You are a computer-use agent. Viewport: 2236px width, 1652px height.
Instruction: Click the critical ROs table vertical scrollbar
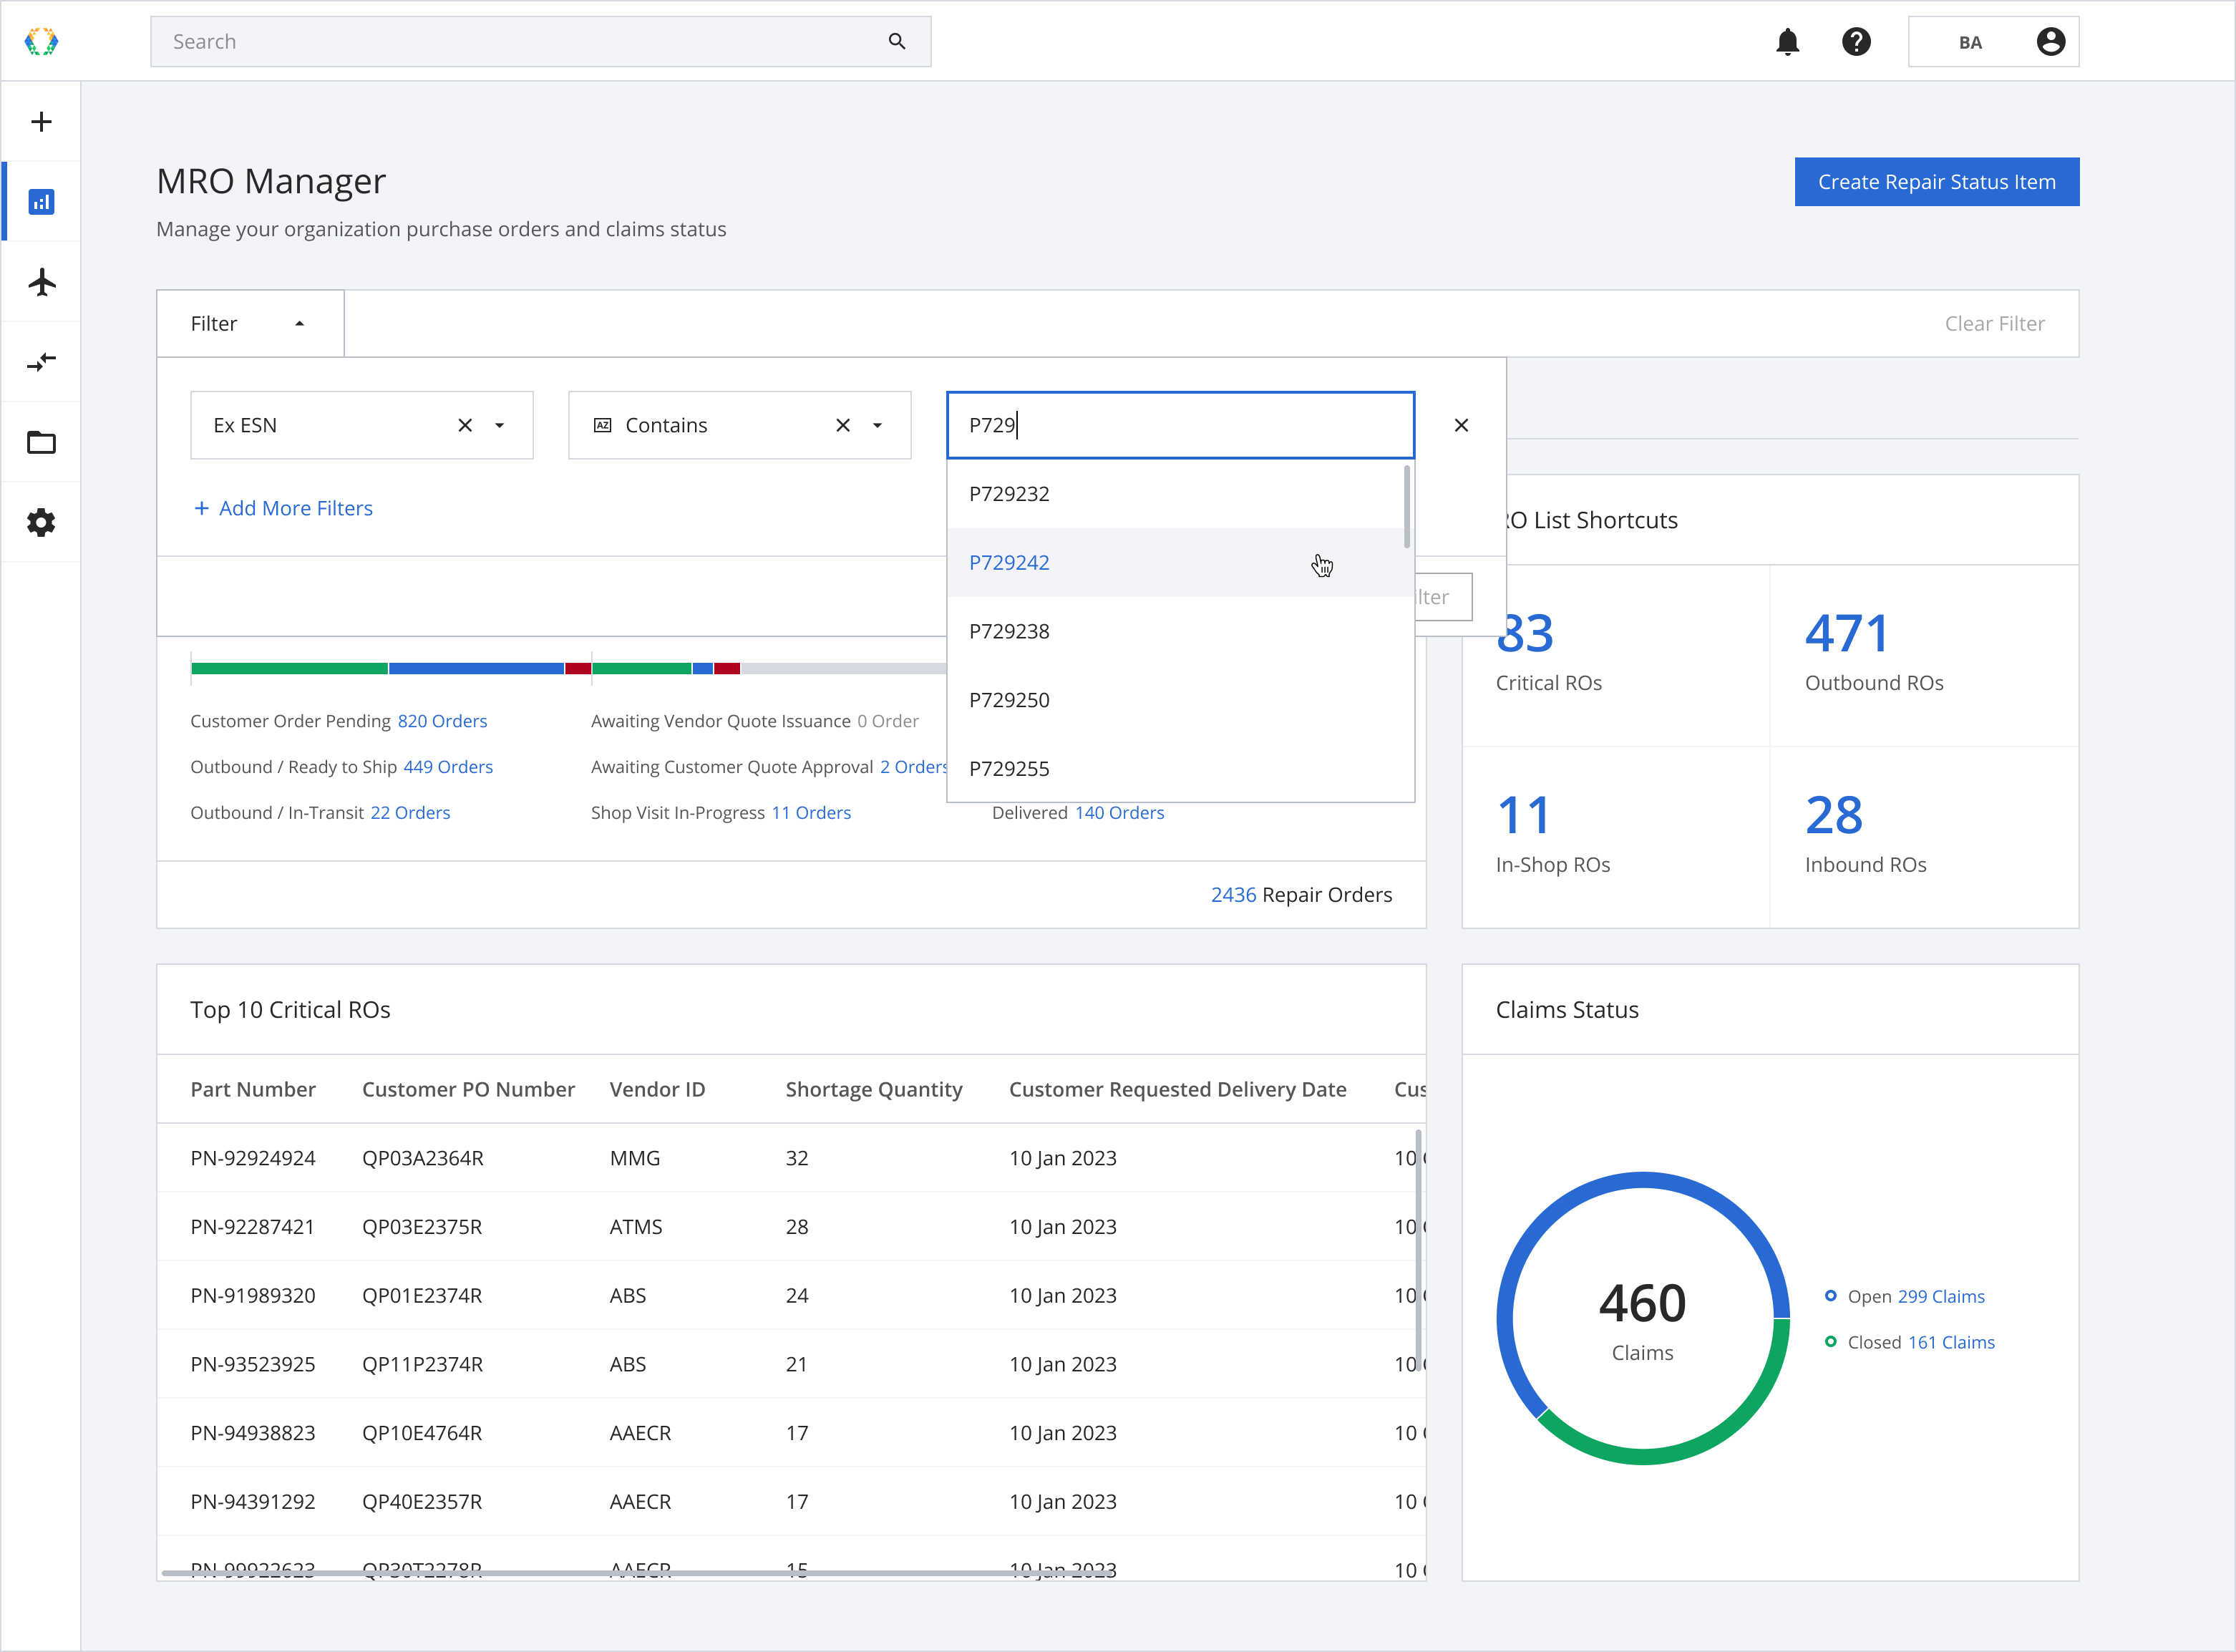click(1418, 1251)
